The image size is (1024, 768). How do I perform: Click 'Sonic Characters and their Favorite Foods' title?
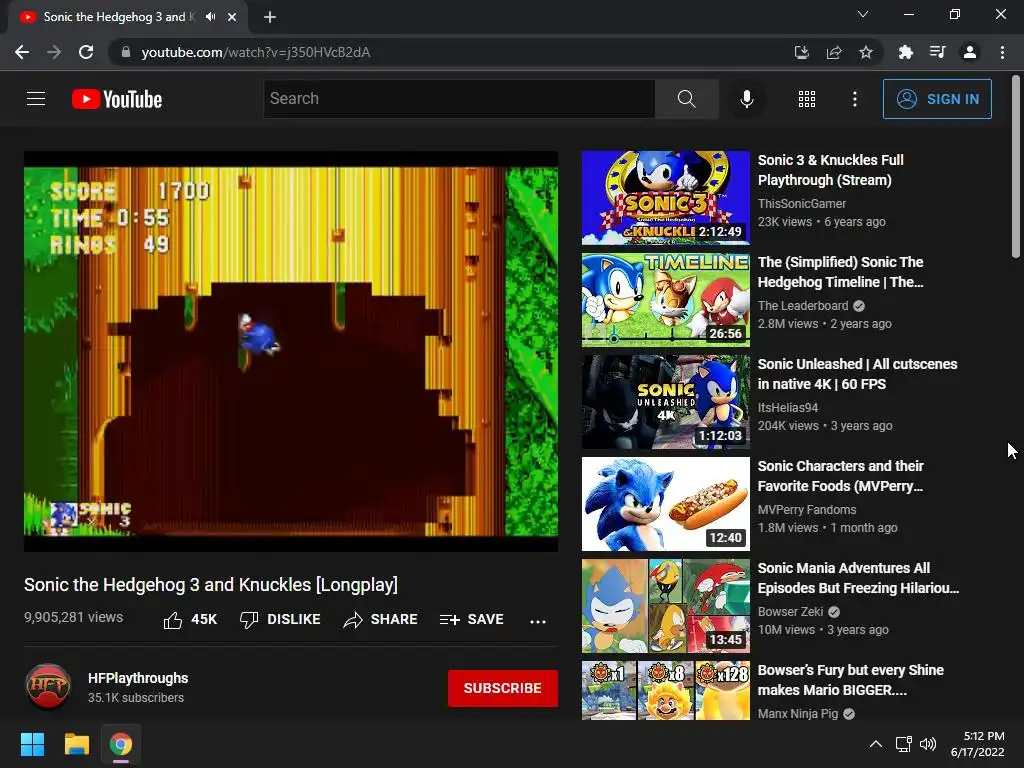[x=840, y=475]
